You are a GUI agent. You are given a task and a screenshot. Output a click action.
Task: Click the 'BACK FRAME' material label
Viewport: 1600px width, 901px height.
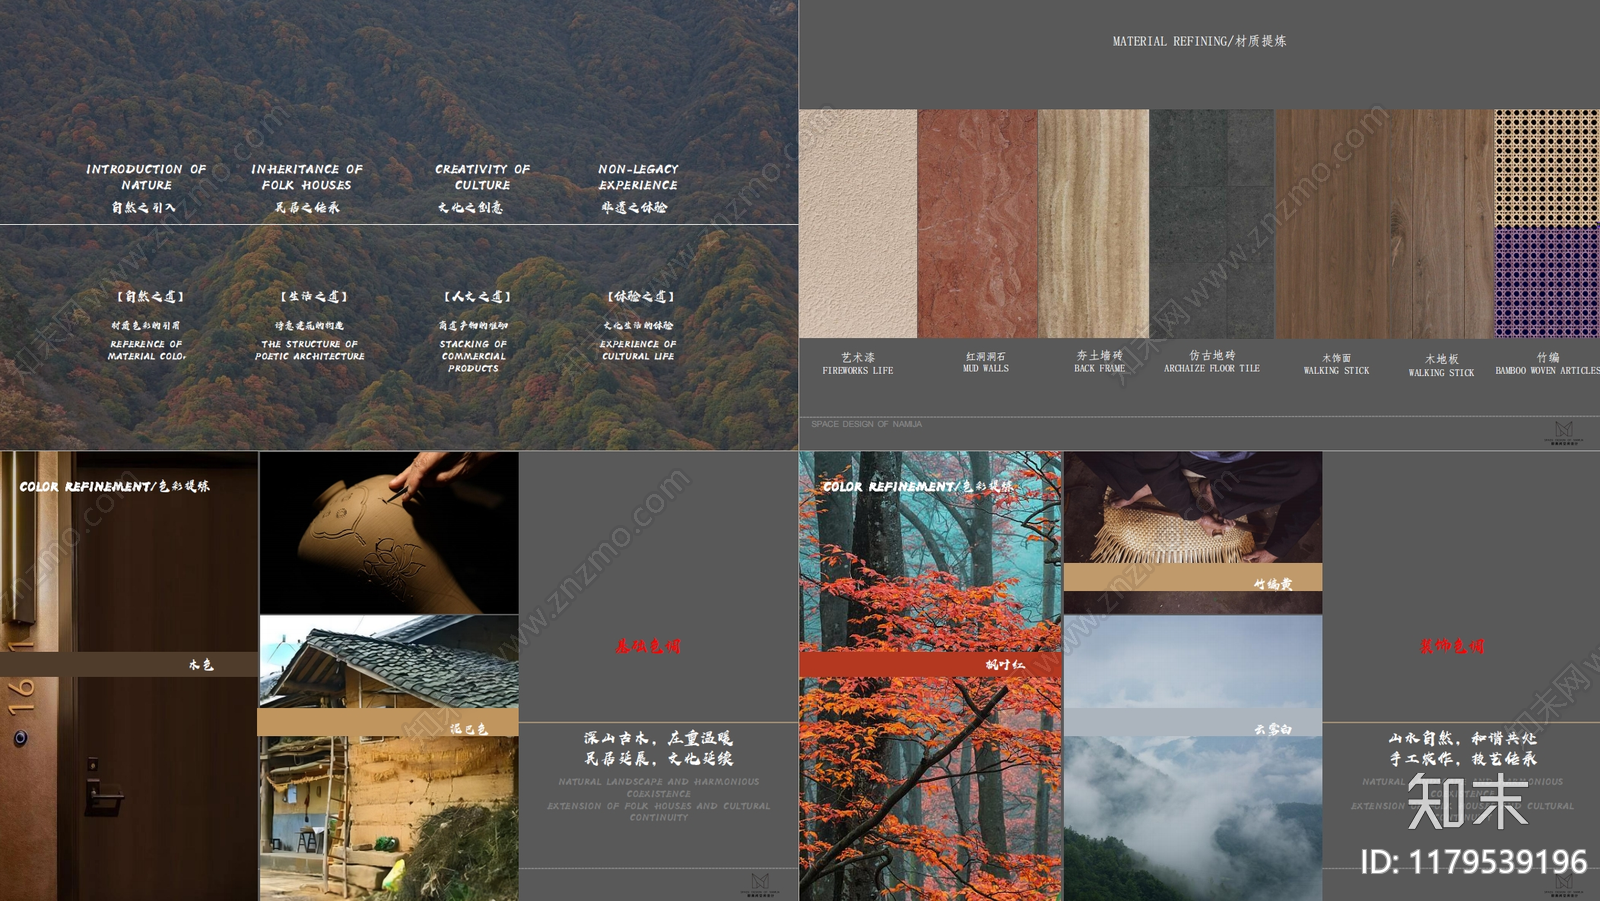1100,369
